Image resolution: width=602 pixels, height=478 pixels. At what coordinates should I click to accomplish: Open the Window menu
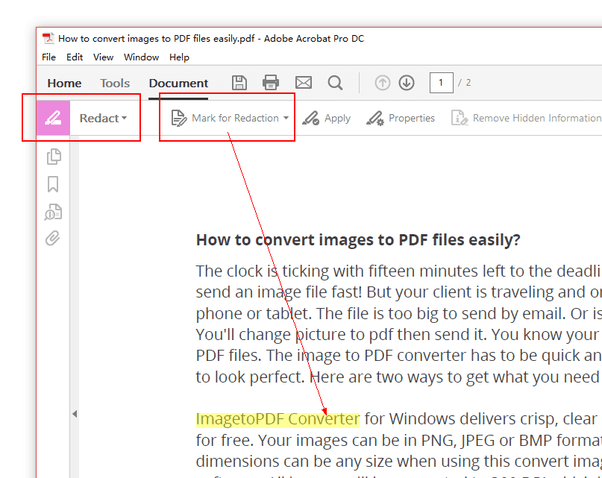pos(141,57)
